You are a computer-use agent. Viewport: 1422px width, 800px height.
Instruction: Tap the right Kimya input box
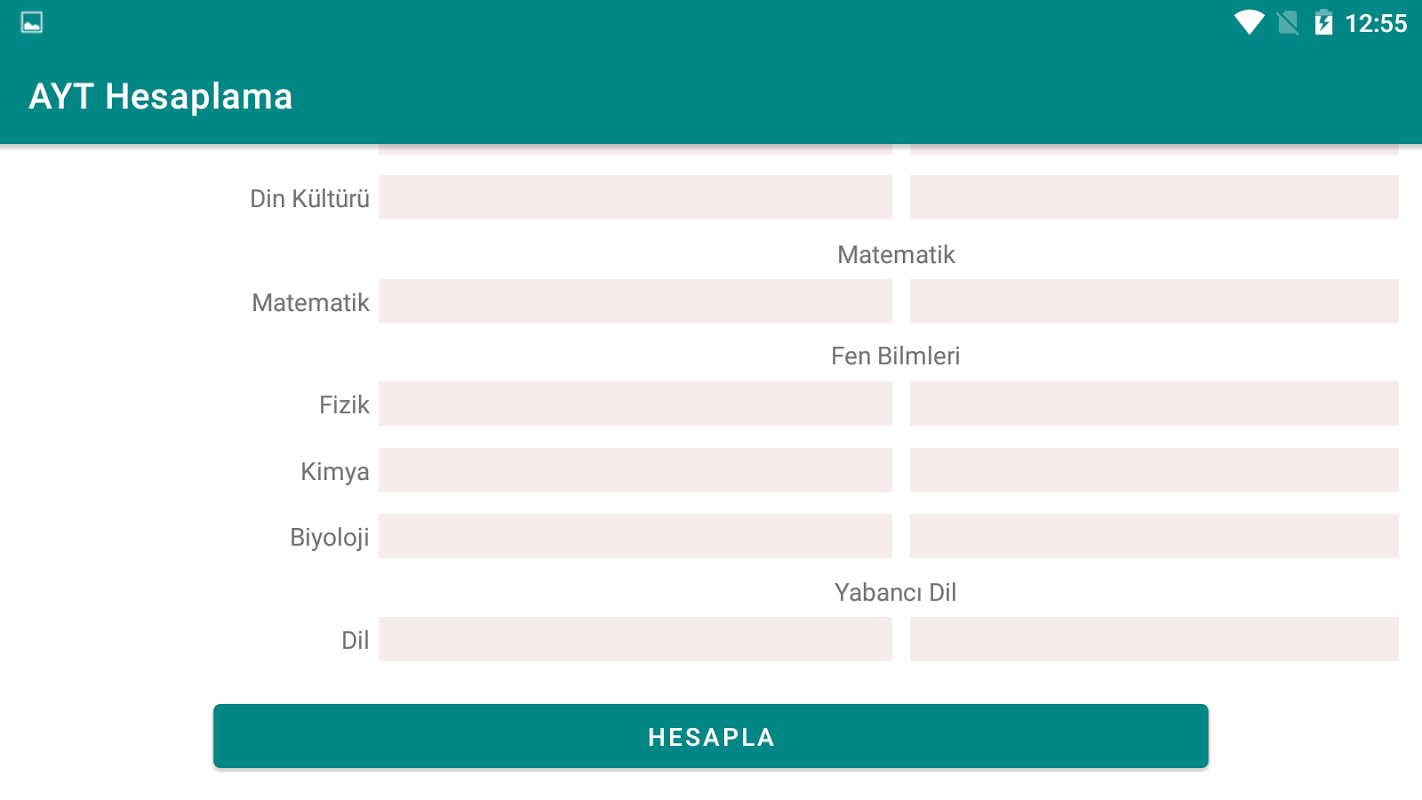1154,470
